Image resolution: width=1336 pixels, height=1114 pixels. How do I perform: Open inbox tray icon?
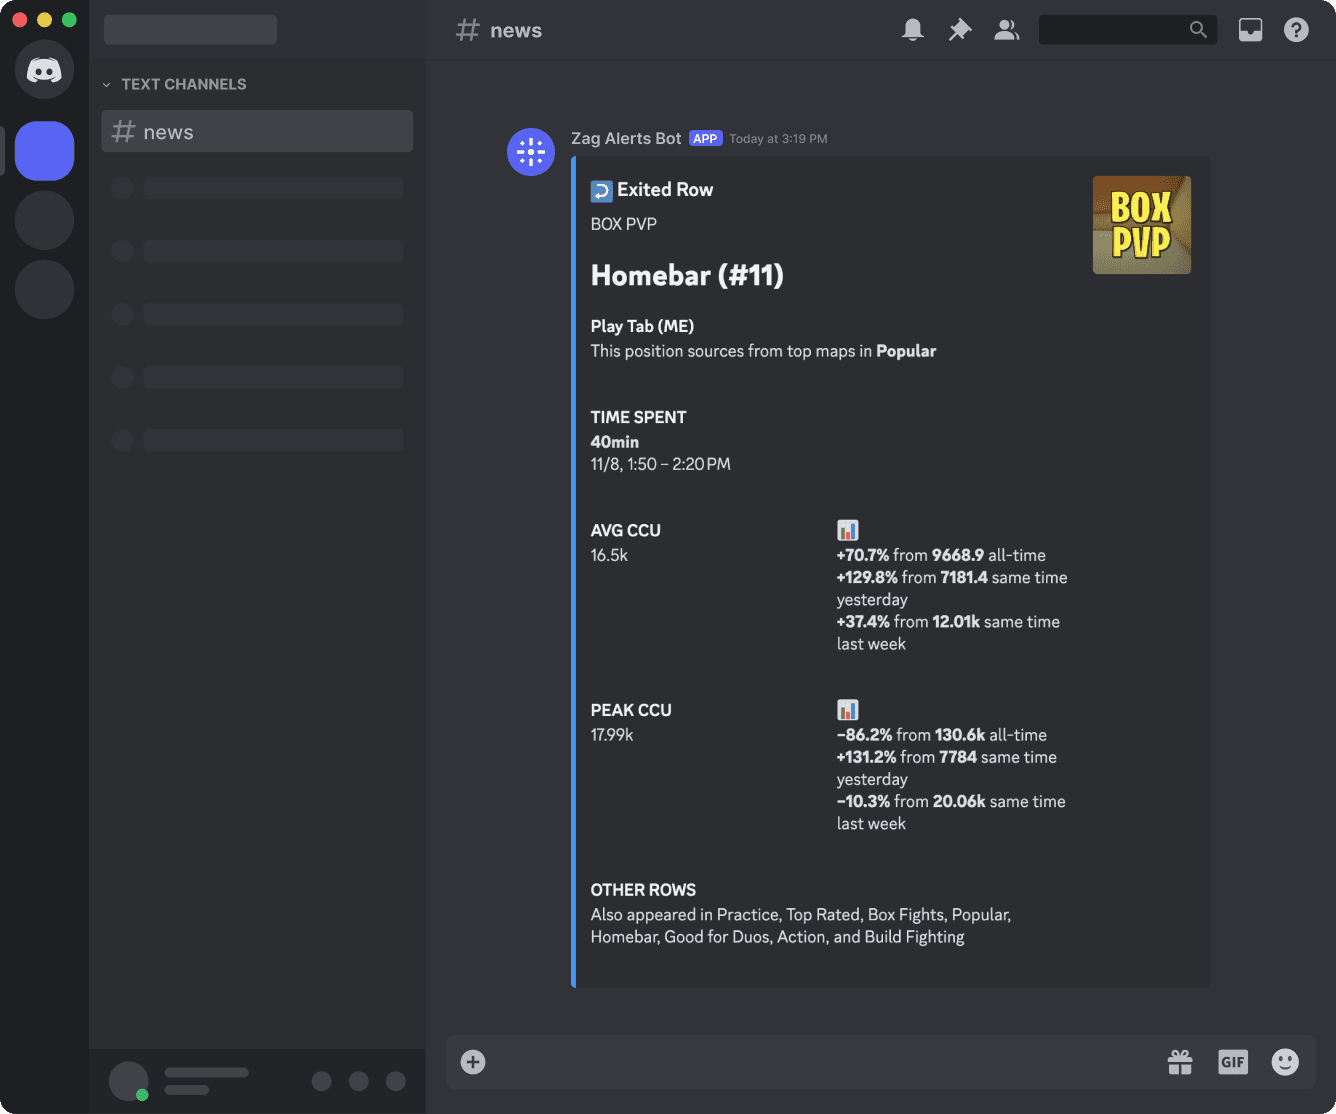click(1250, 30)
